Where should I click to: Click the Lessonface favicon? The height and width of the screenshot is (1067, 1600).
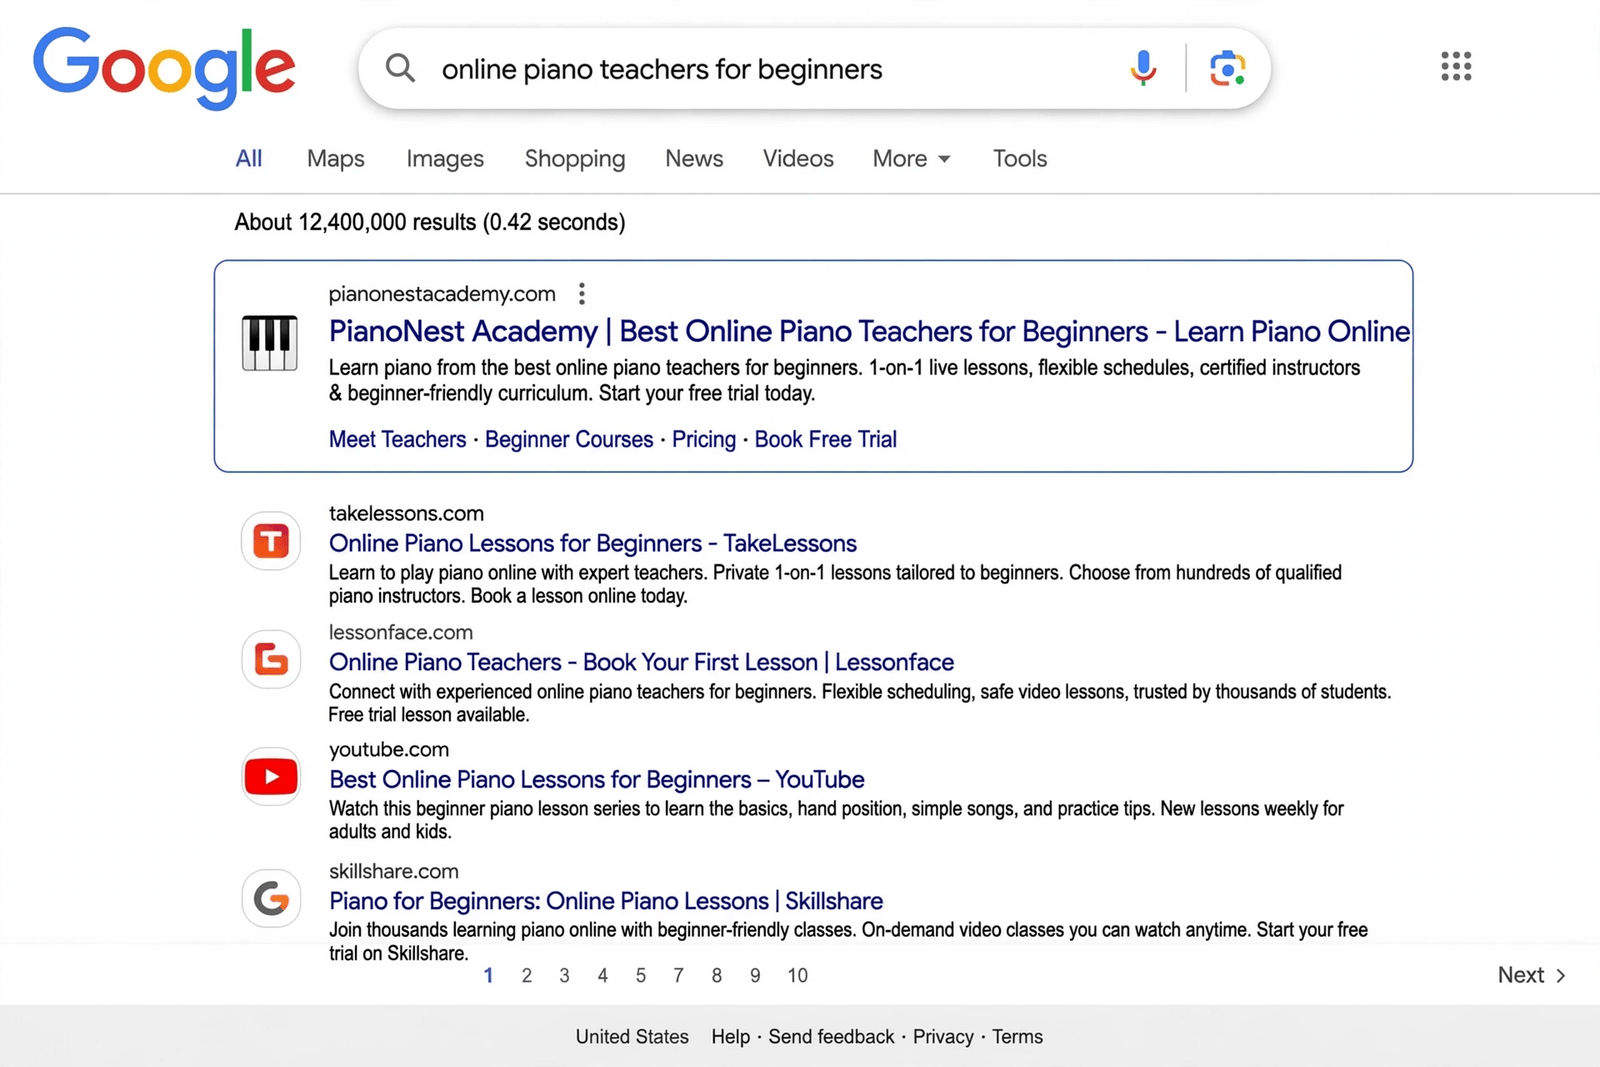[271, 659]
